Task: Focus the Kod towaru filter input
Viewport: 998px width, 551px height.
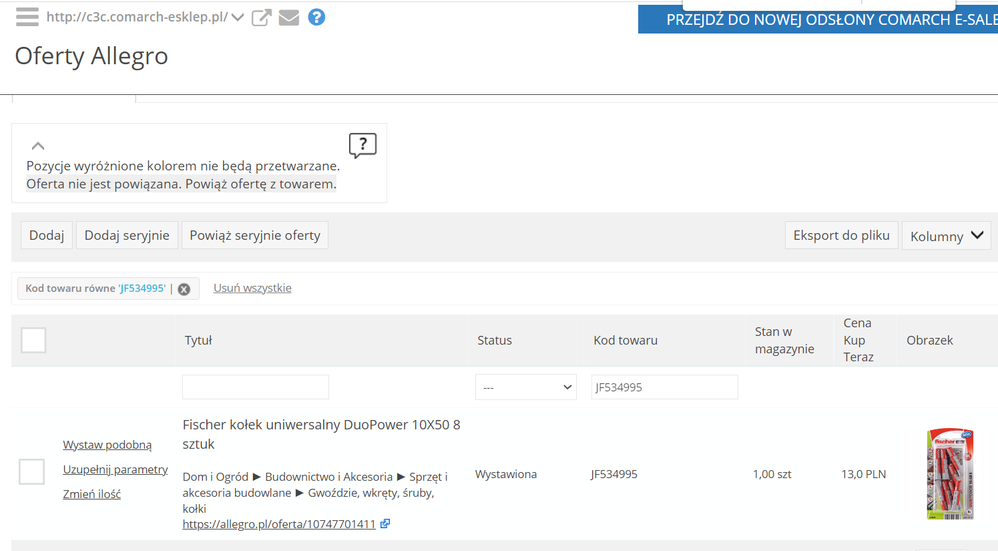Action: coord(664,387)
